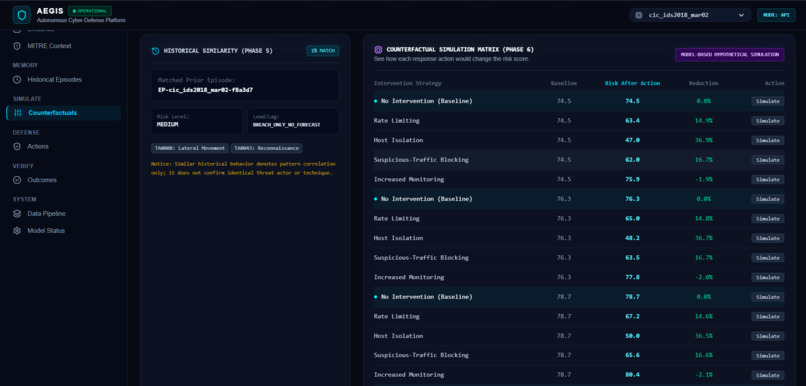Simulate Suspicious-Traffic Blocking with baseline 76.3
The width and height of the screenshot is (806, 386).
tap(767, 258)
